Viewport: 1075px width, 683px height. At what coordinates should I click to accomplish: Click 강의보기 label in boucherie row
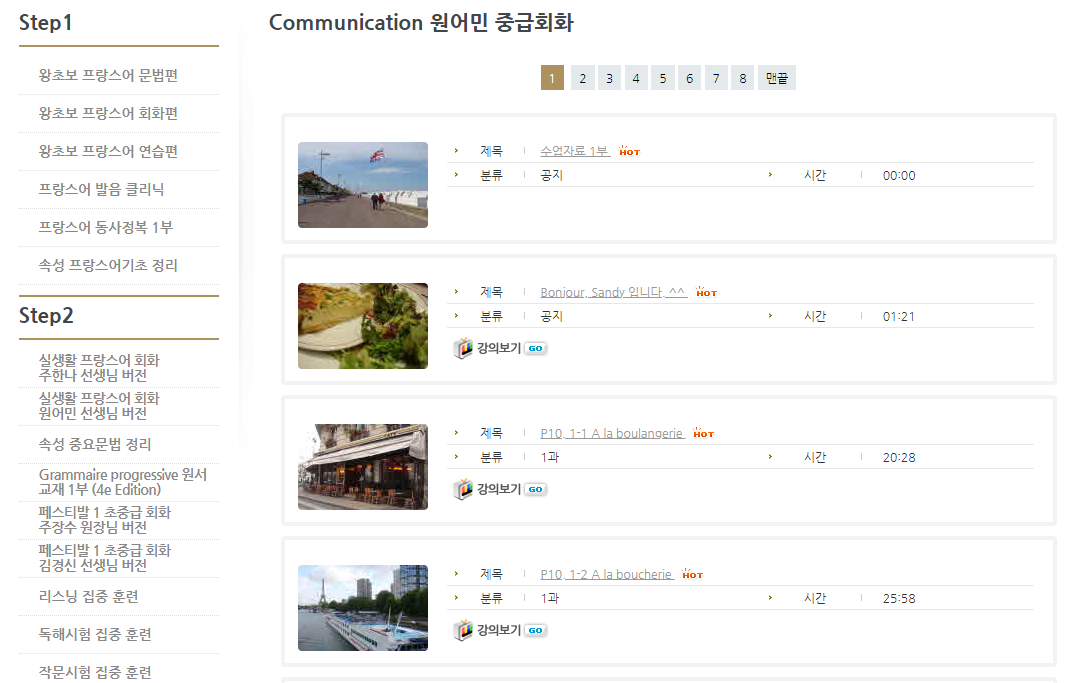499,630
